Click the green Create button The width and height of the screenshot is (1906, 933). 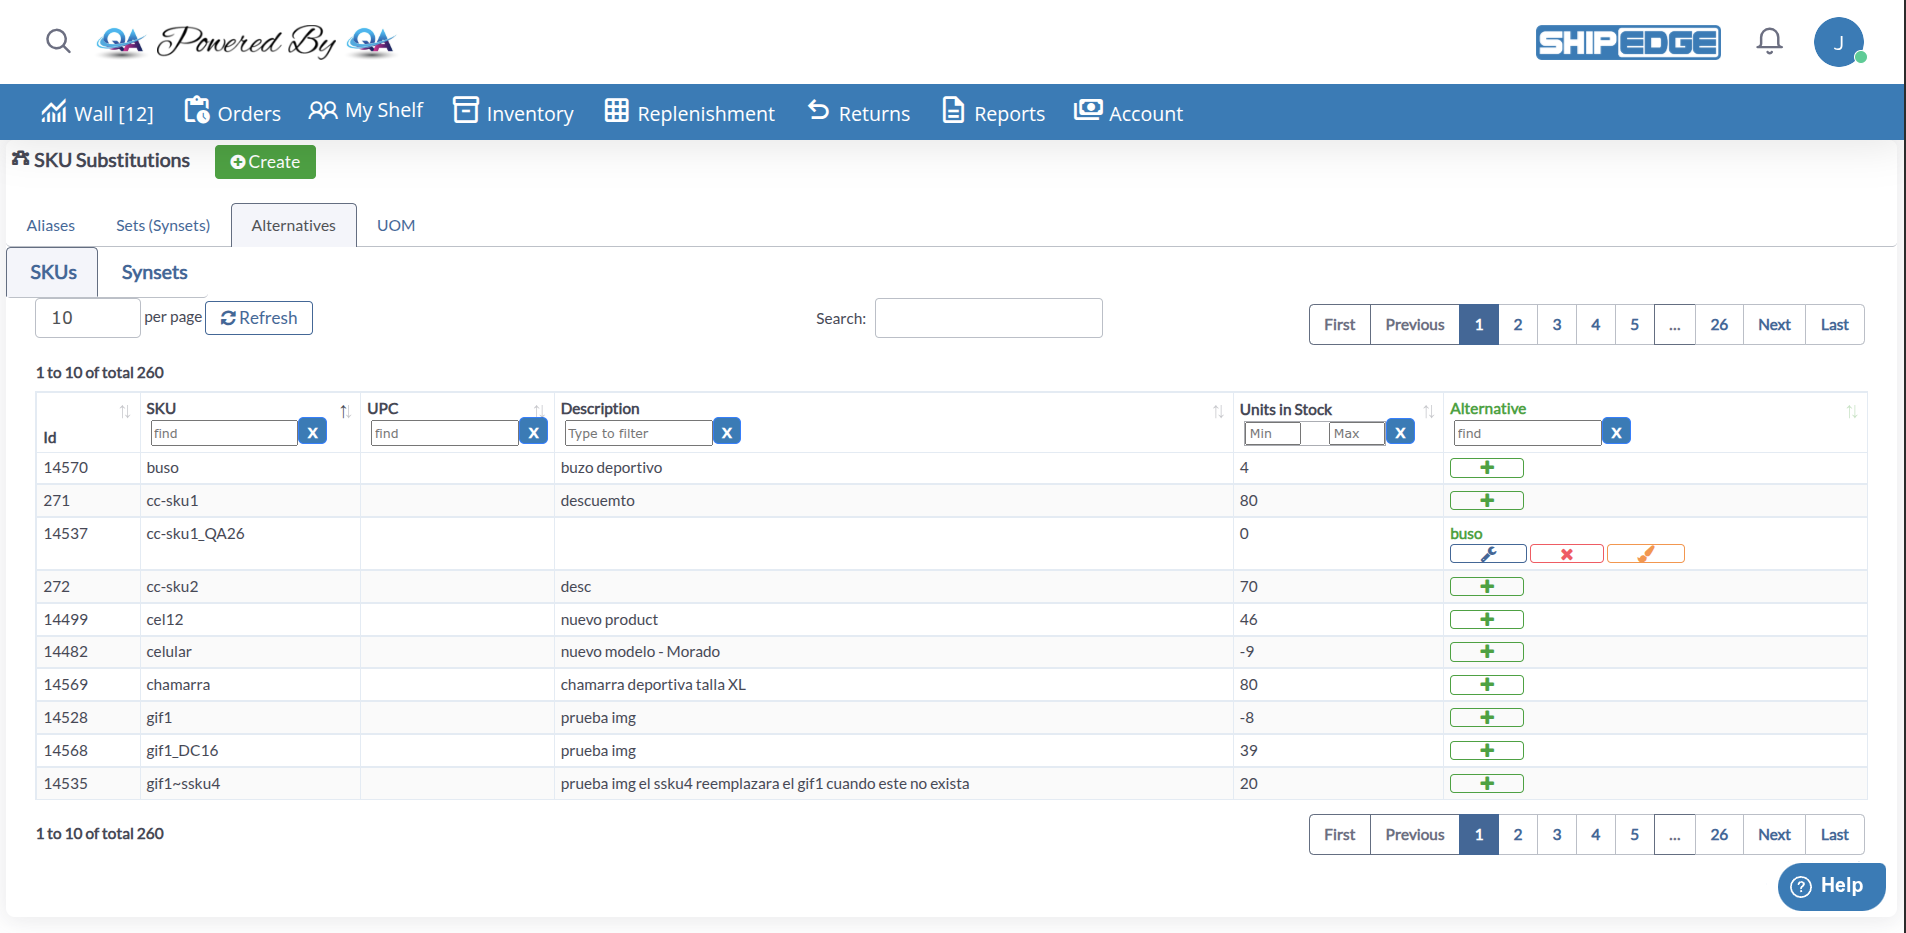265,162
